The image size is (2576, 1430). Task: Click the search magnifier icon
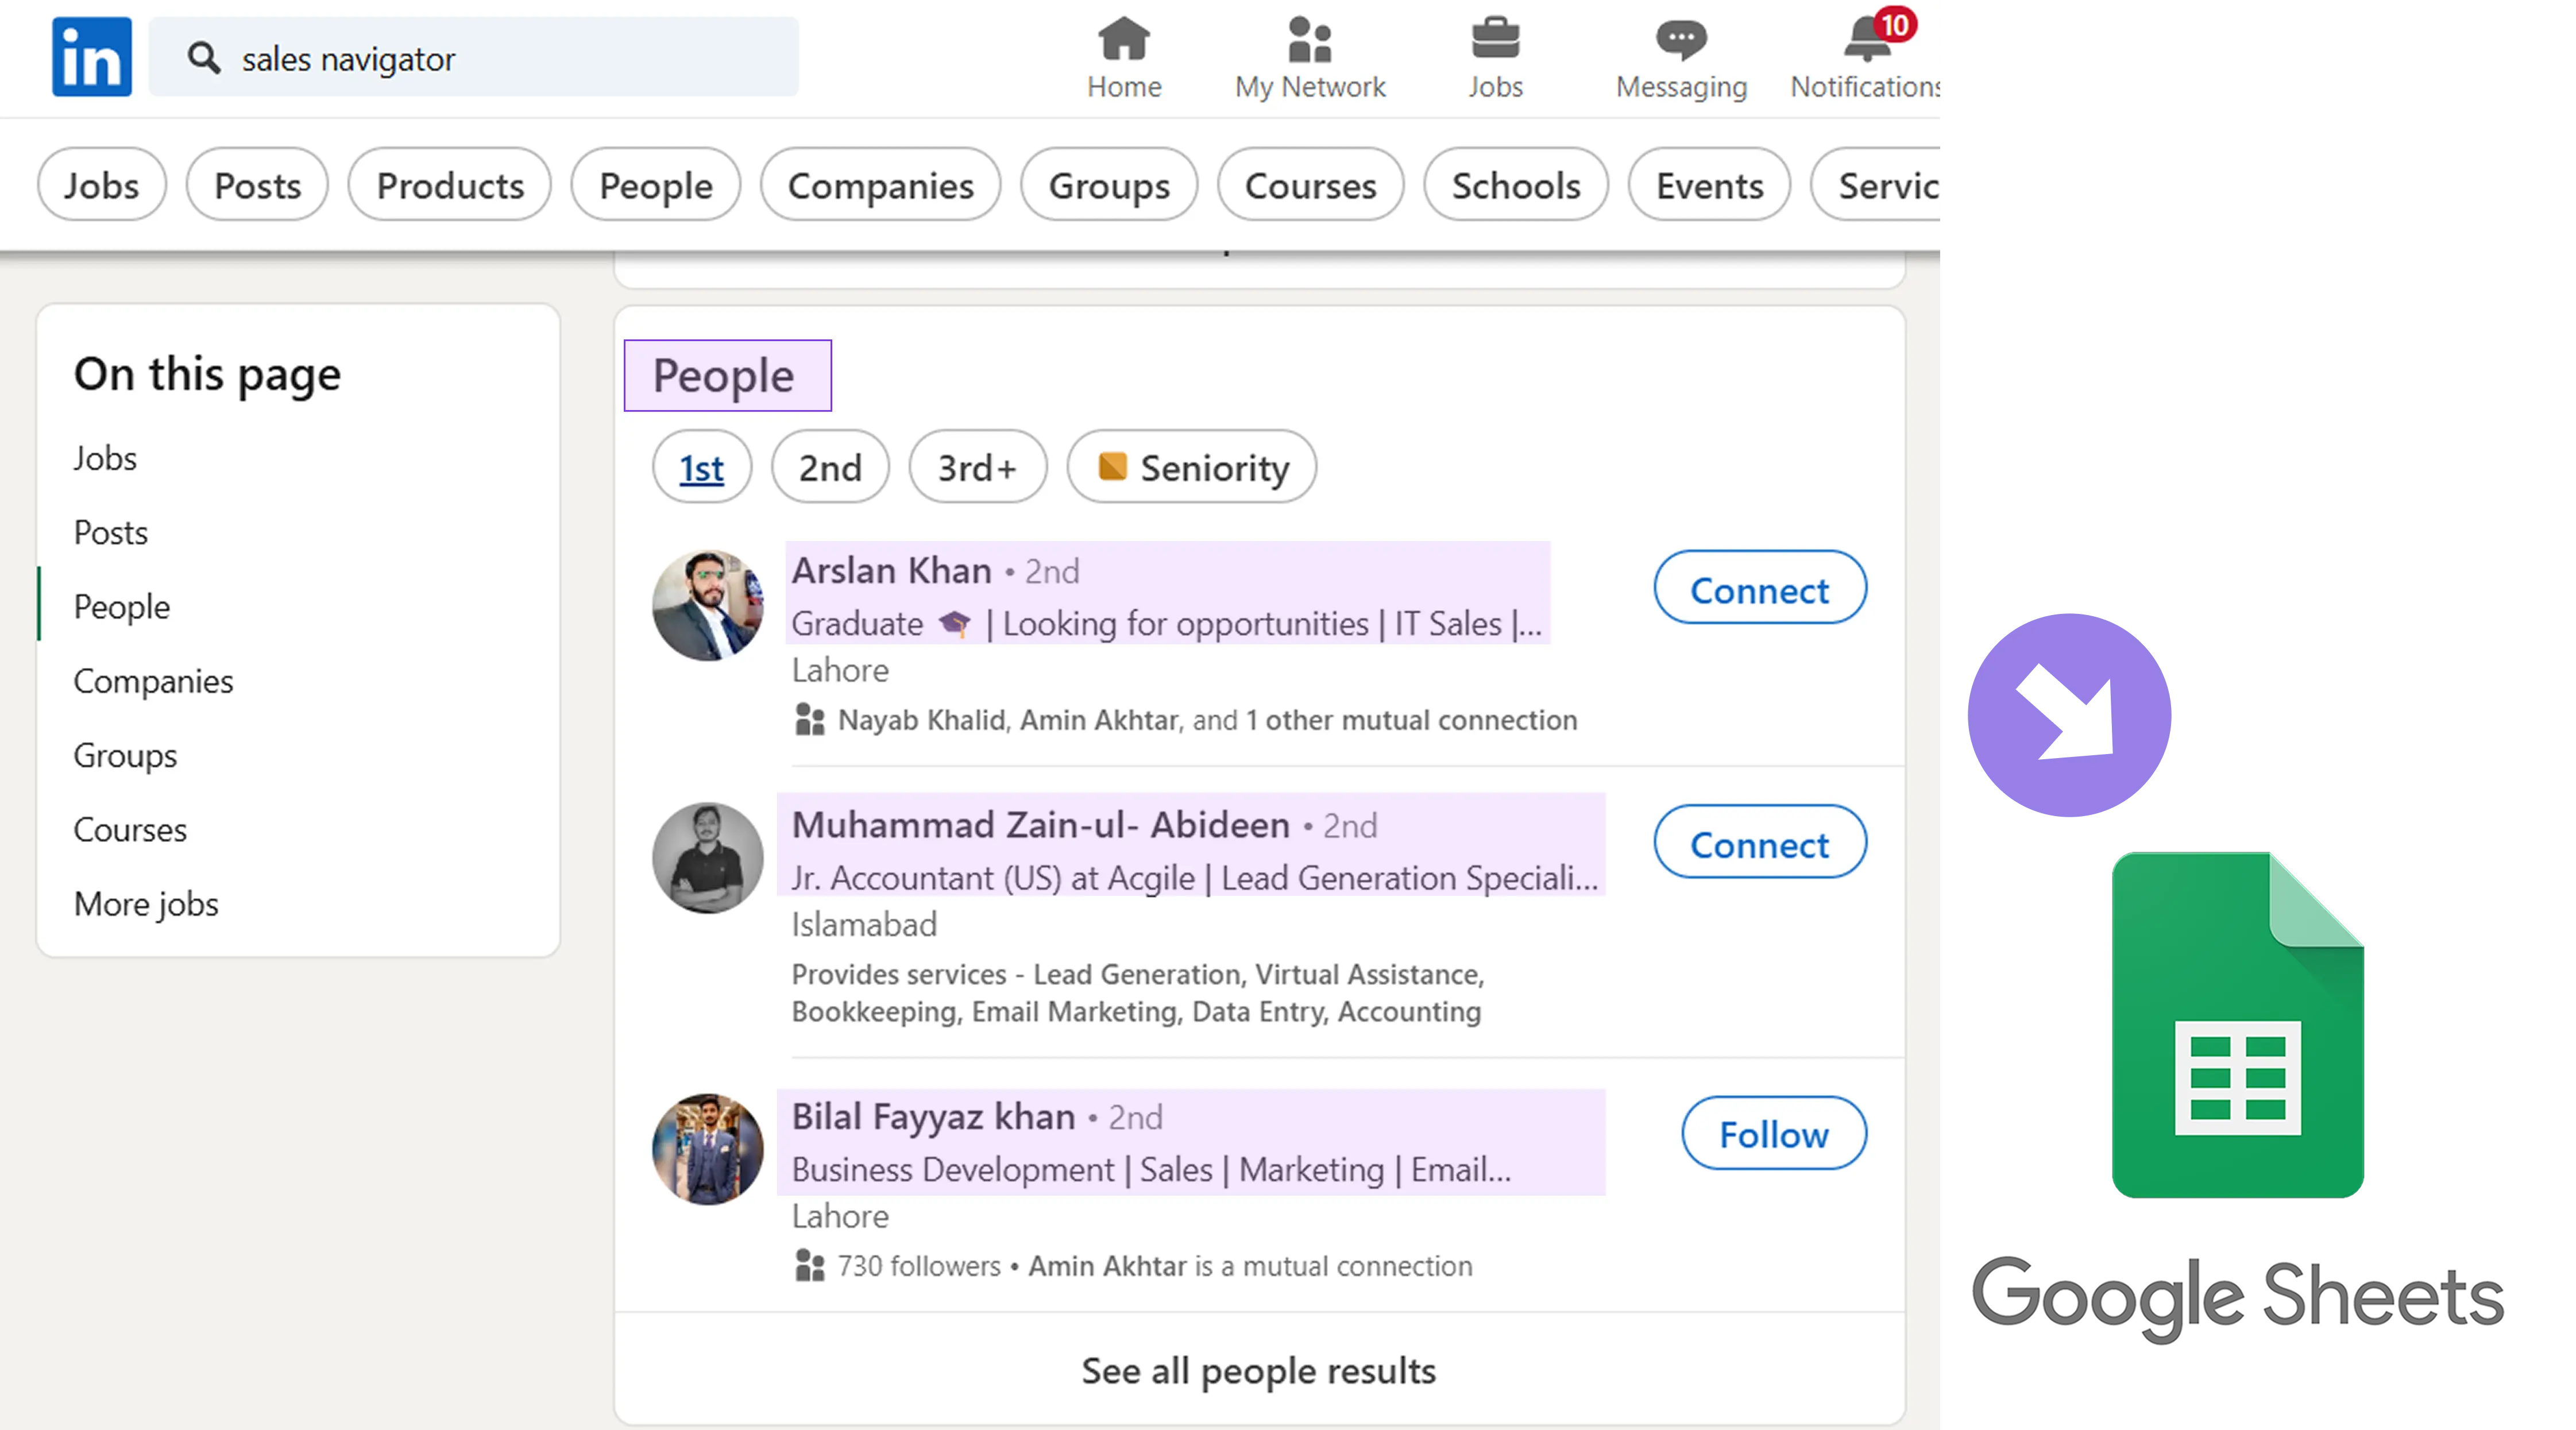pos(204,58)
